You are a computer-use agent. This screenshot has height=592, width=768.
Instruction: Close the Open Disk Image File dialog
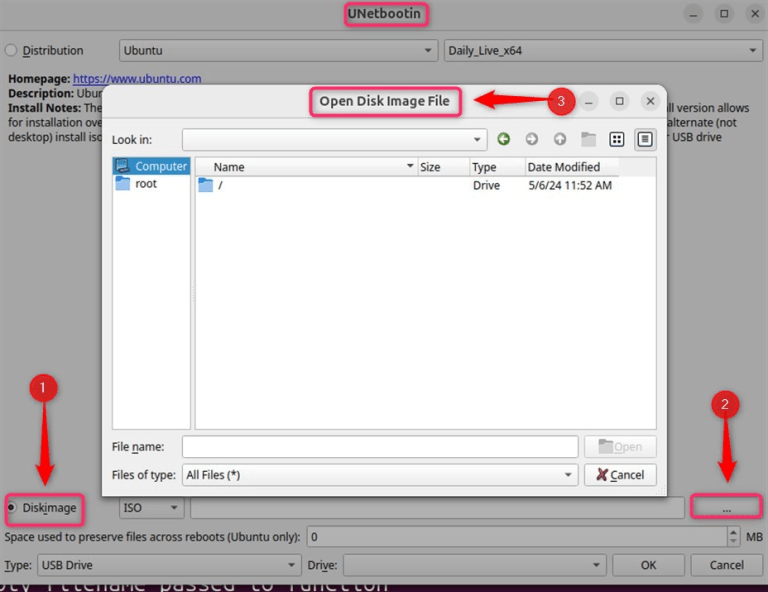pos(650,101)
